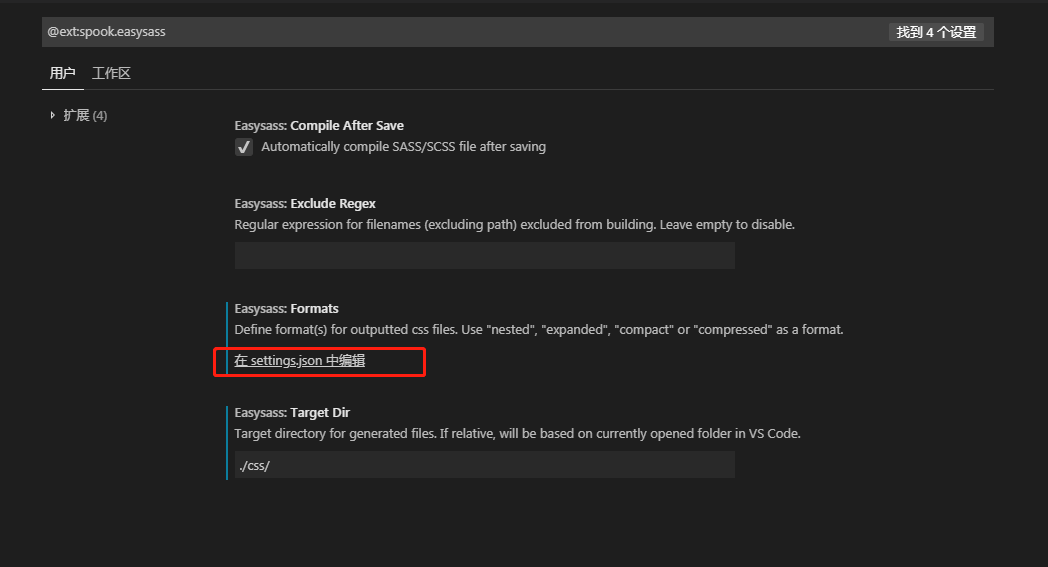The height and width of the screenshot is (567, 1048).
Task: Select the 扩展 (4) tree item label
Action: (x=85, y=116)
